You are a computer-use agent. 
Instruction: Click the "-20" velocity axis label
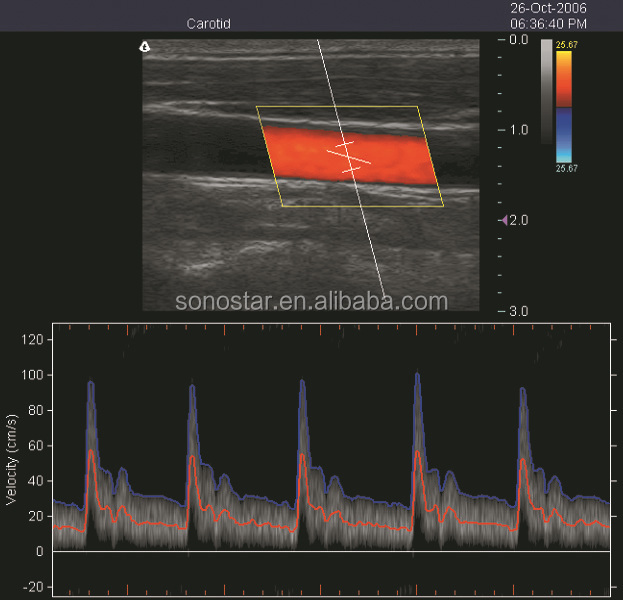[33, 587]
